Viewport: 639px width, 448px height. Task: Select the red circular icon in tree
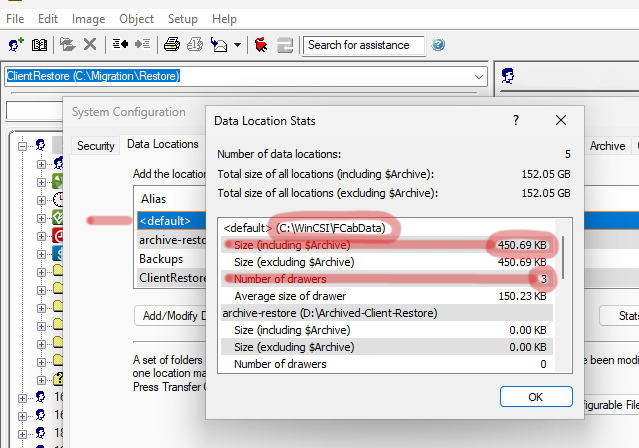(58, 236)
